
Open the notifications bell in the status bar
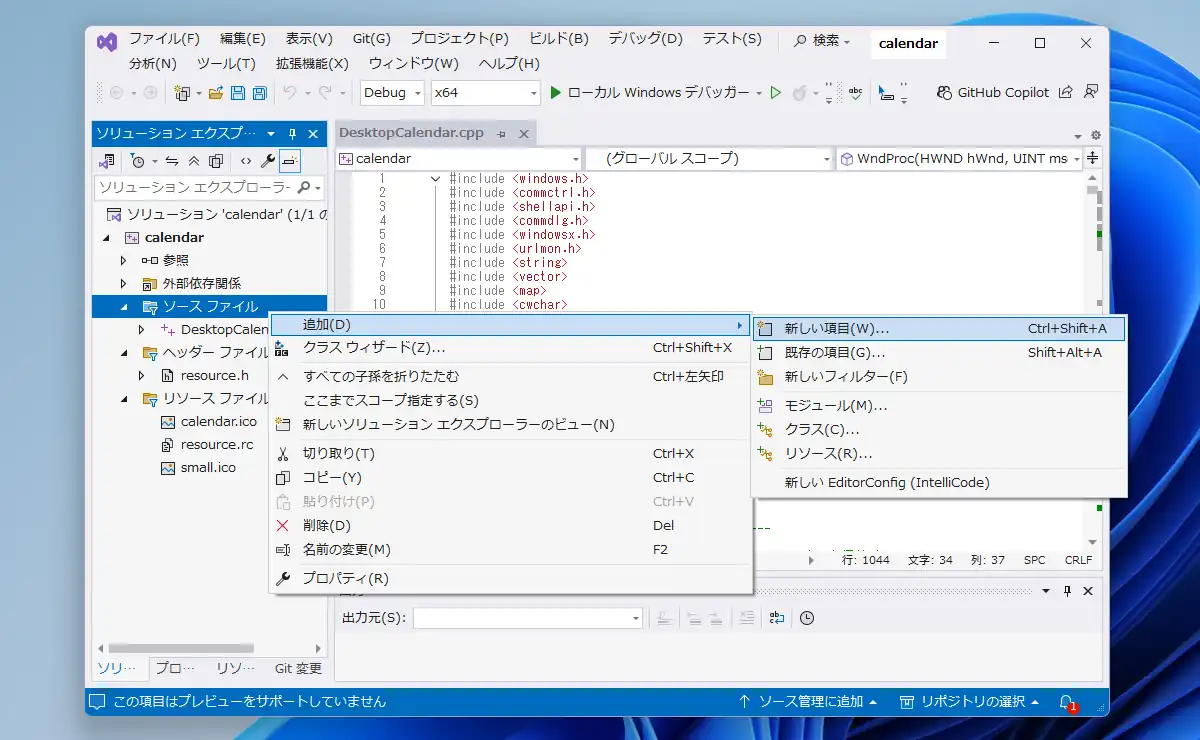click(x=1067, y=702)
